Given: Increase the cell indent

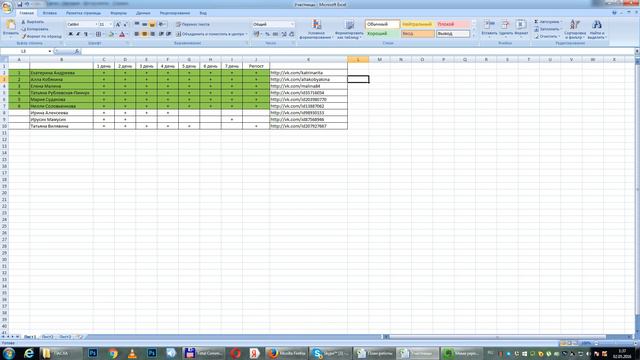Looking at the screenshot, I should point(168,34).
